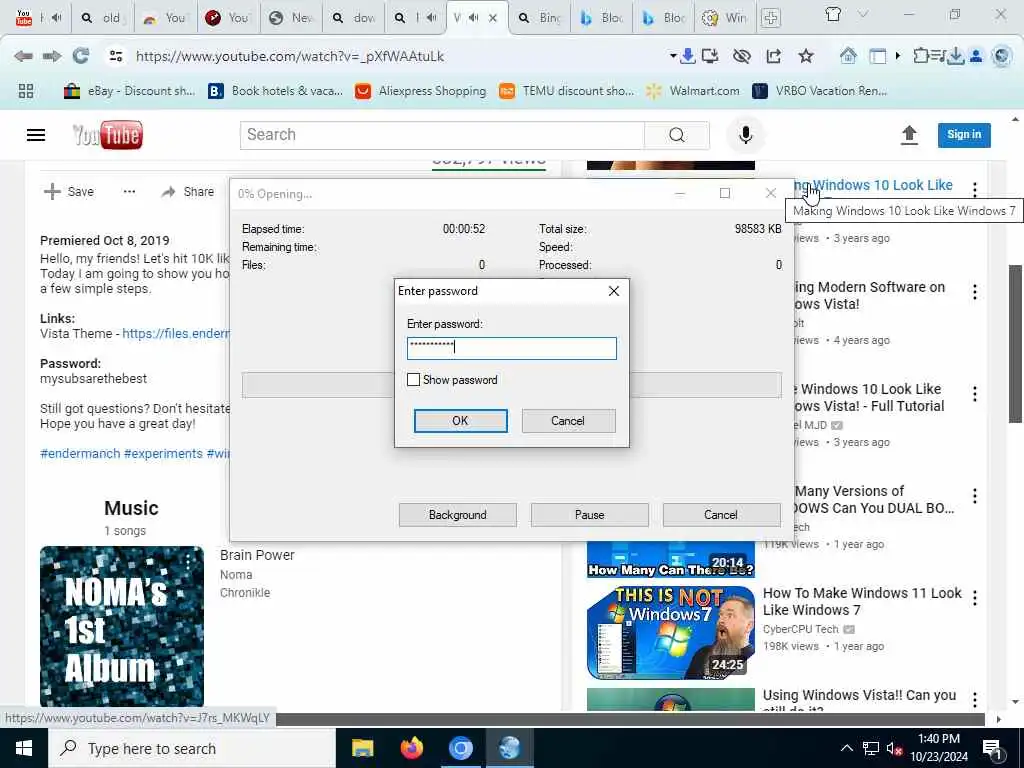Click the share page icon in address bar
The height and width of the screenshot is (768, 1024).
tap(773, 56)
